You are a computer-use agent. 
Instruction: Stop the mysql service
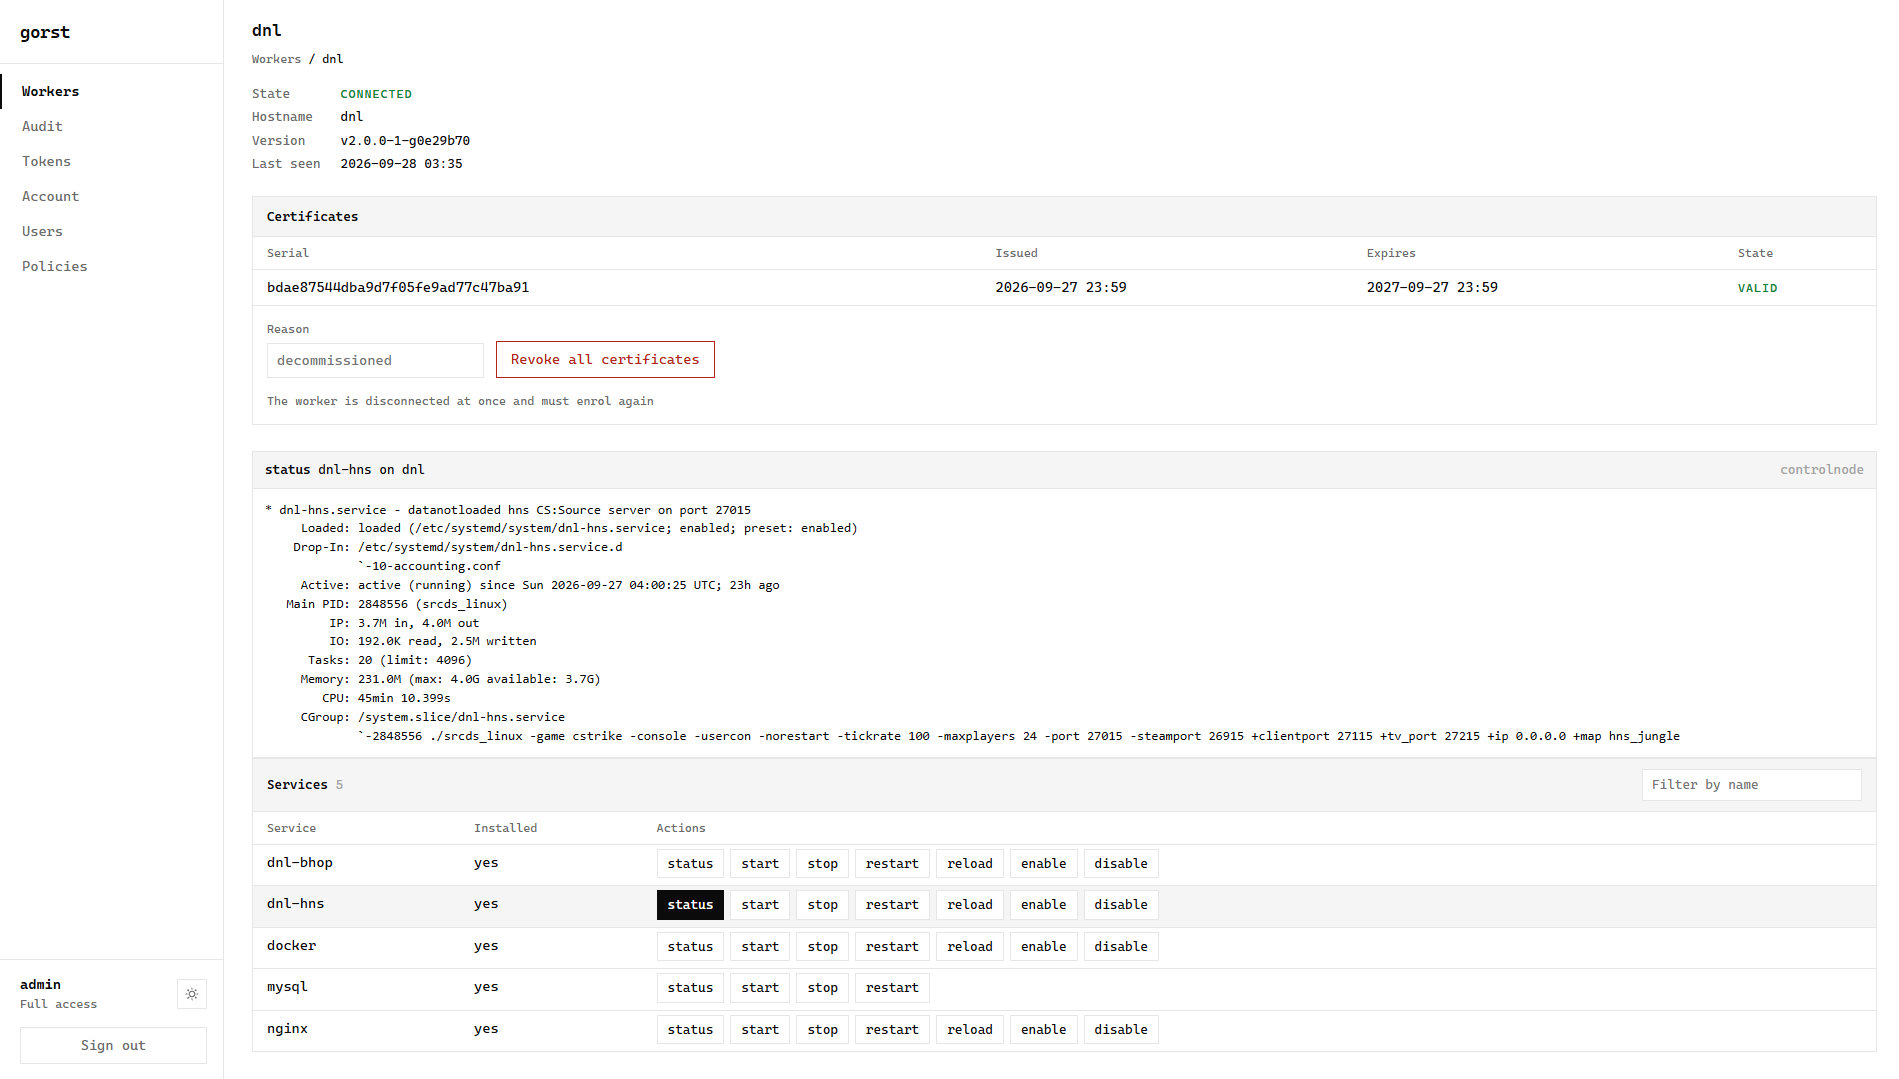click(x=822, y=988)
